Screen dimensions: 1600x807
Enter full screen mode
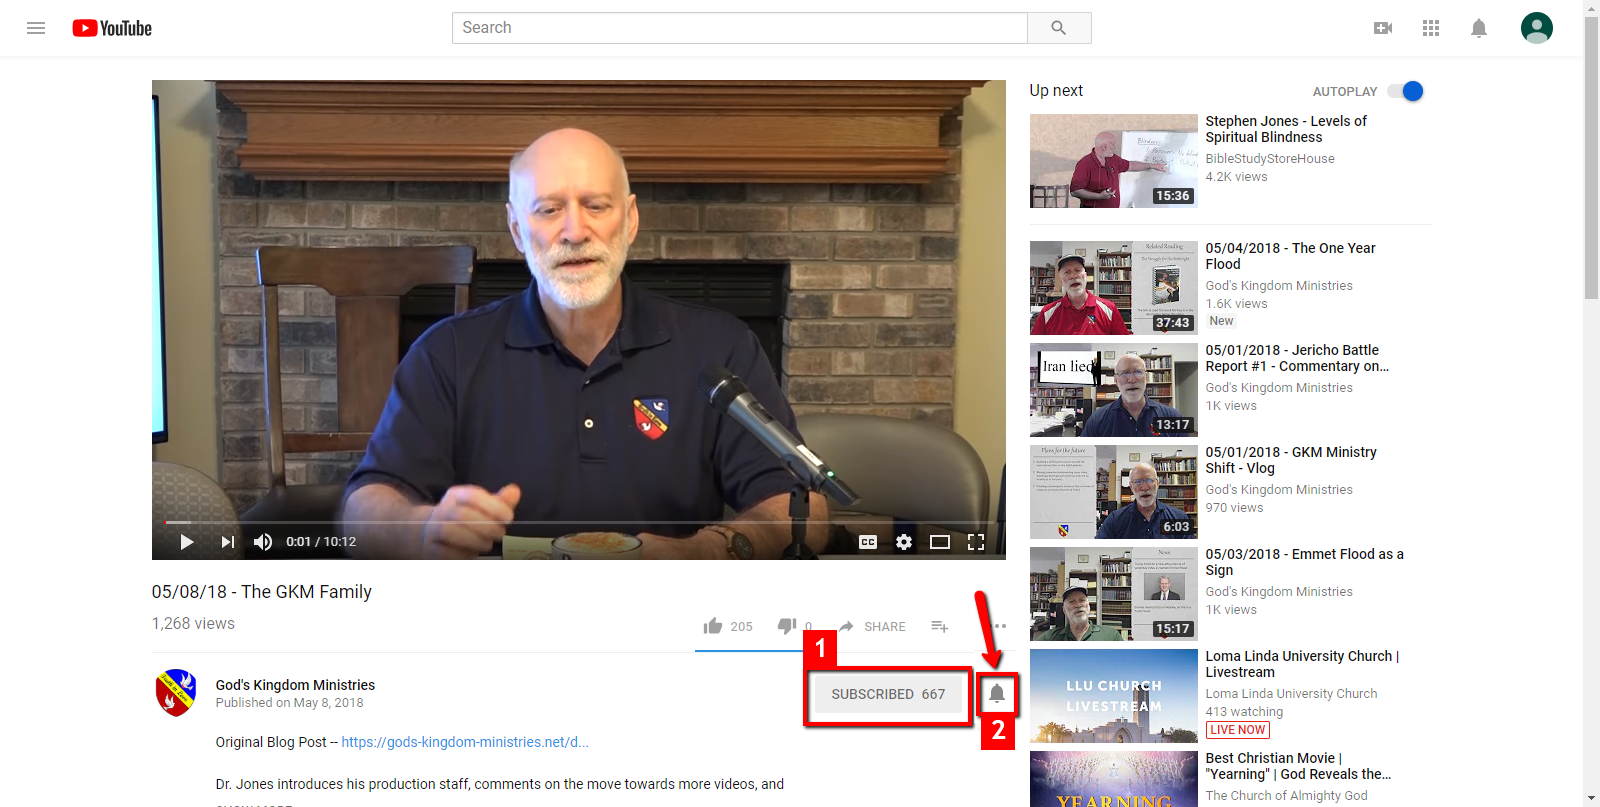pos(976,542)
